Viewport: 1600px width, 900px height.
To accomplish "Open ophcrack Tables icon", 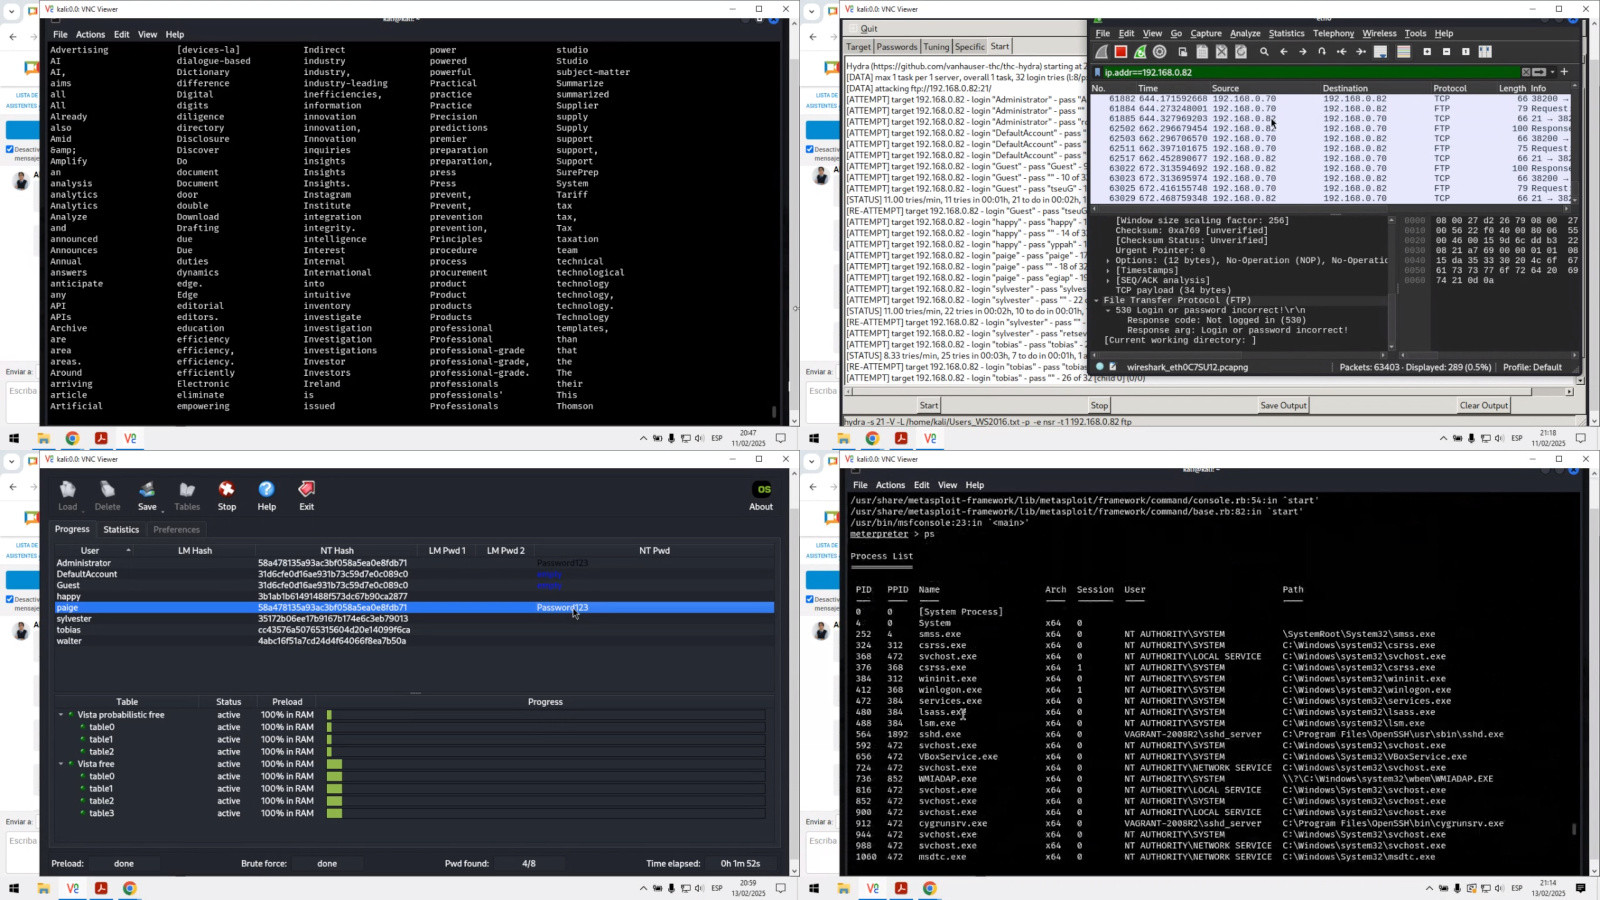I will pyautogui.click(x=187, y=495).
